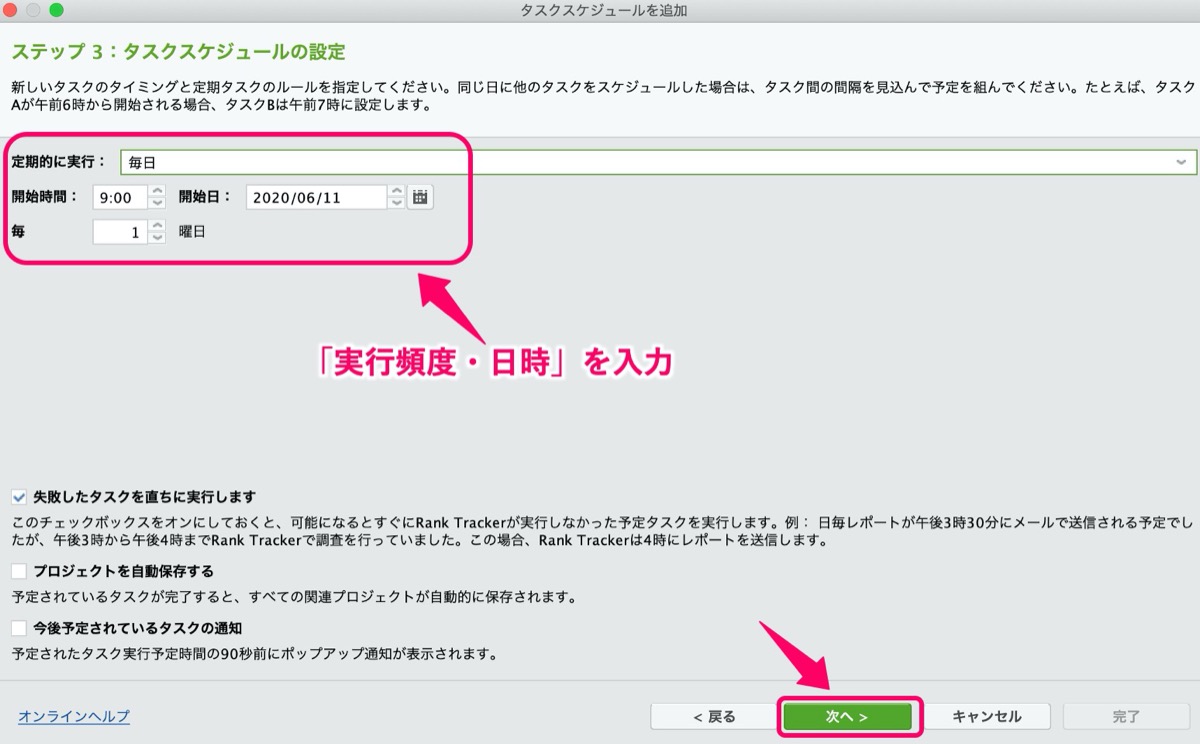Uncheck 失敗したタスクを直ちに実行します checkbox
This screenshot has width=1200, height=744.
tap(19, 496)
